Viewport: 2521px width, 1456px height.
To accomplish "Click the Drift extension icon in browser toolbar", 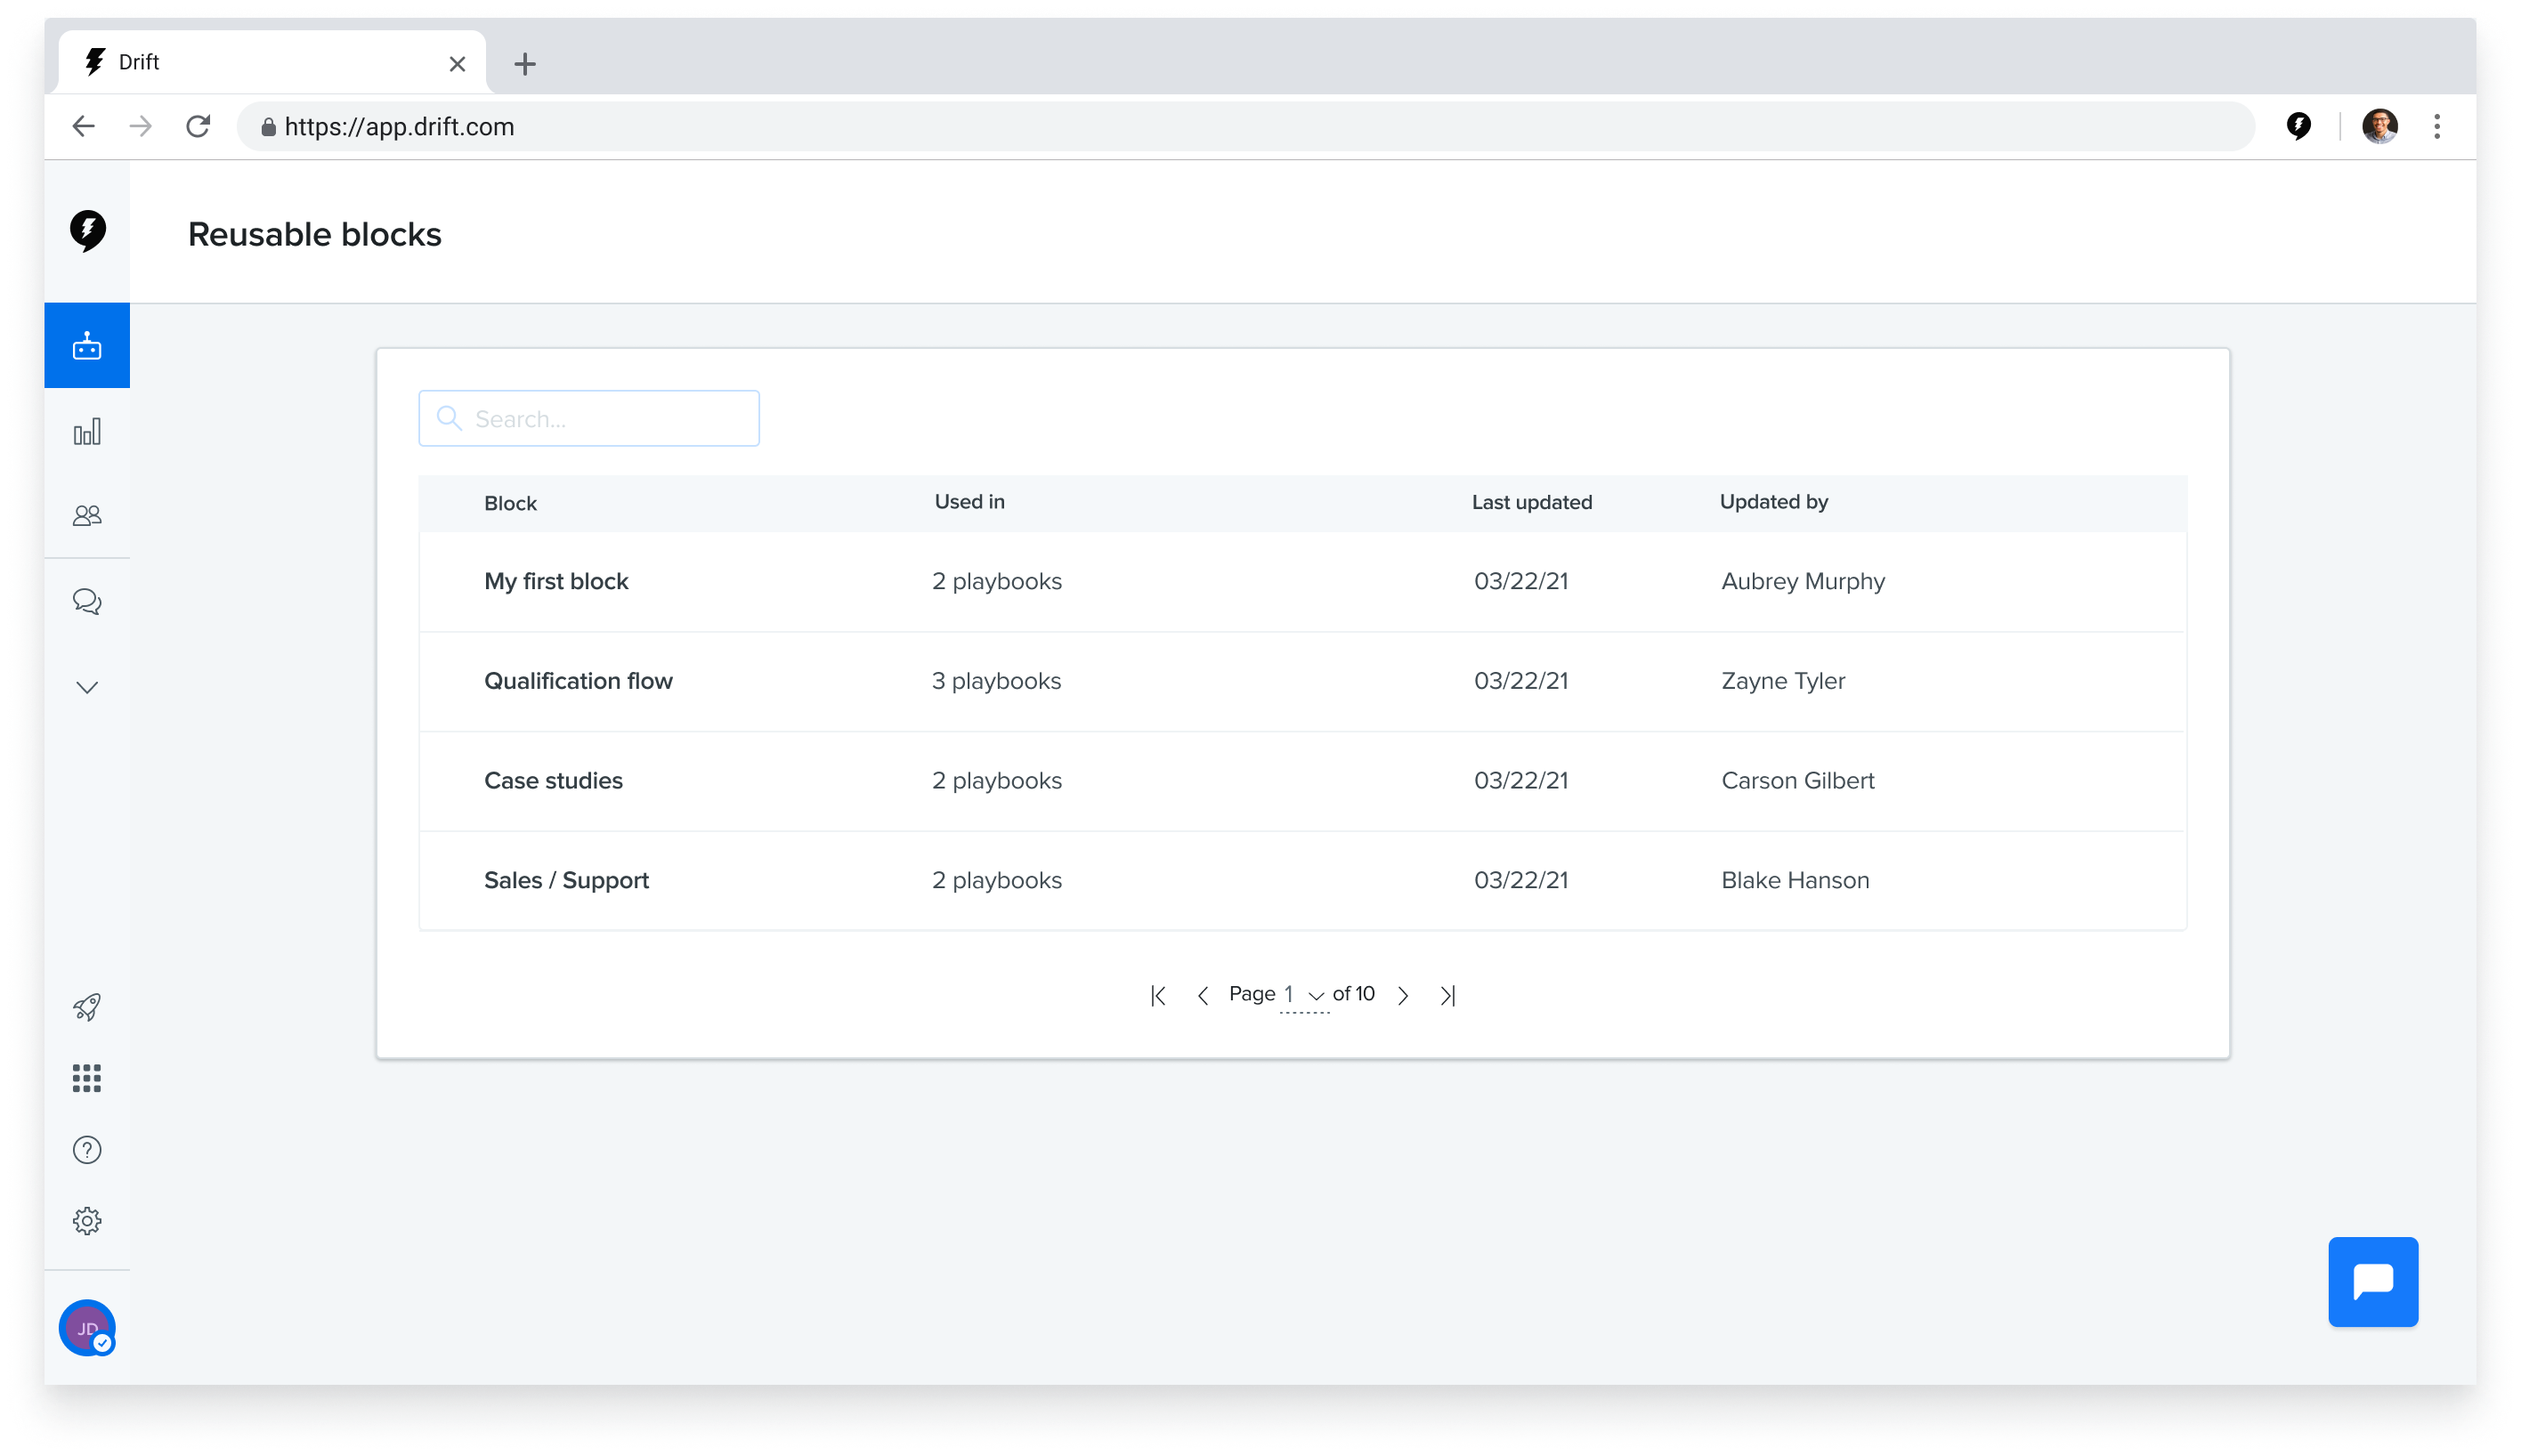I will (2298, 126).
